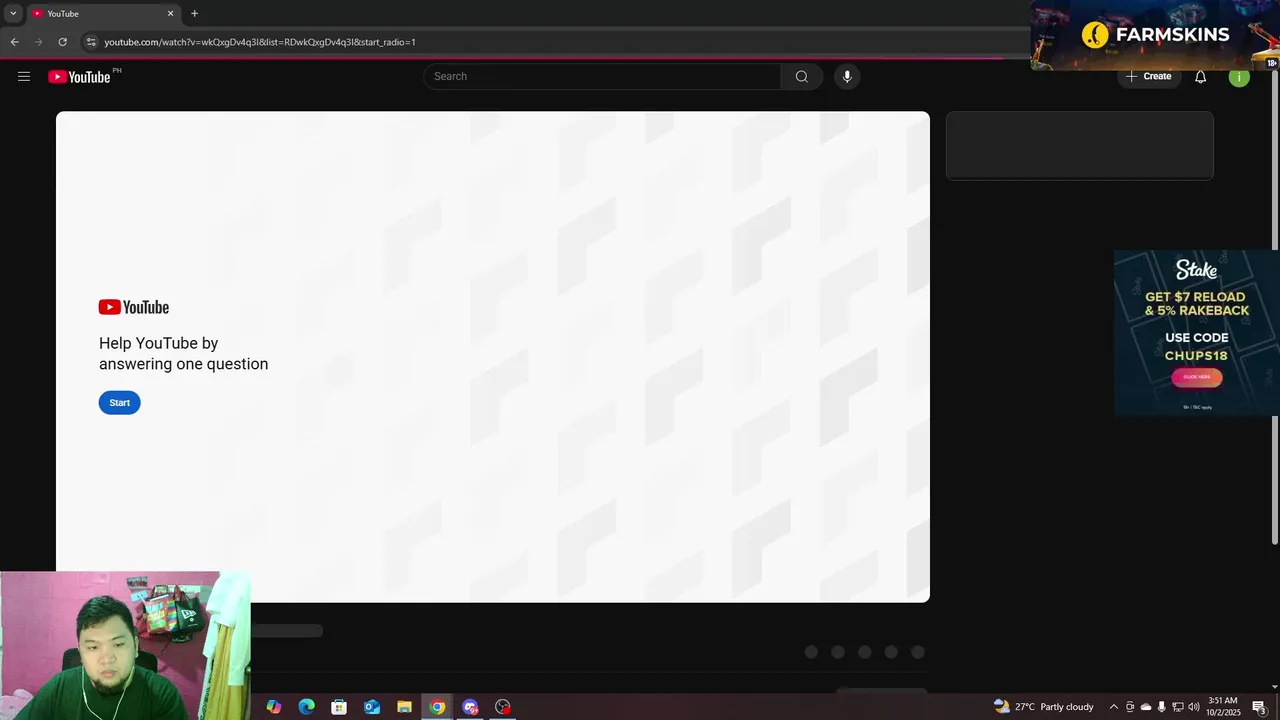Open the weather widget Partly cloudy

tap(1044, 707)
